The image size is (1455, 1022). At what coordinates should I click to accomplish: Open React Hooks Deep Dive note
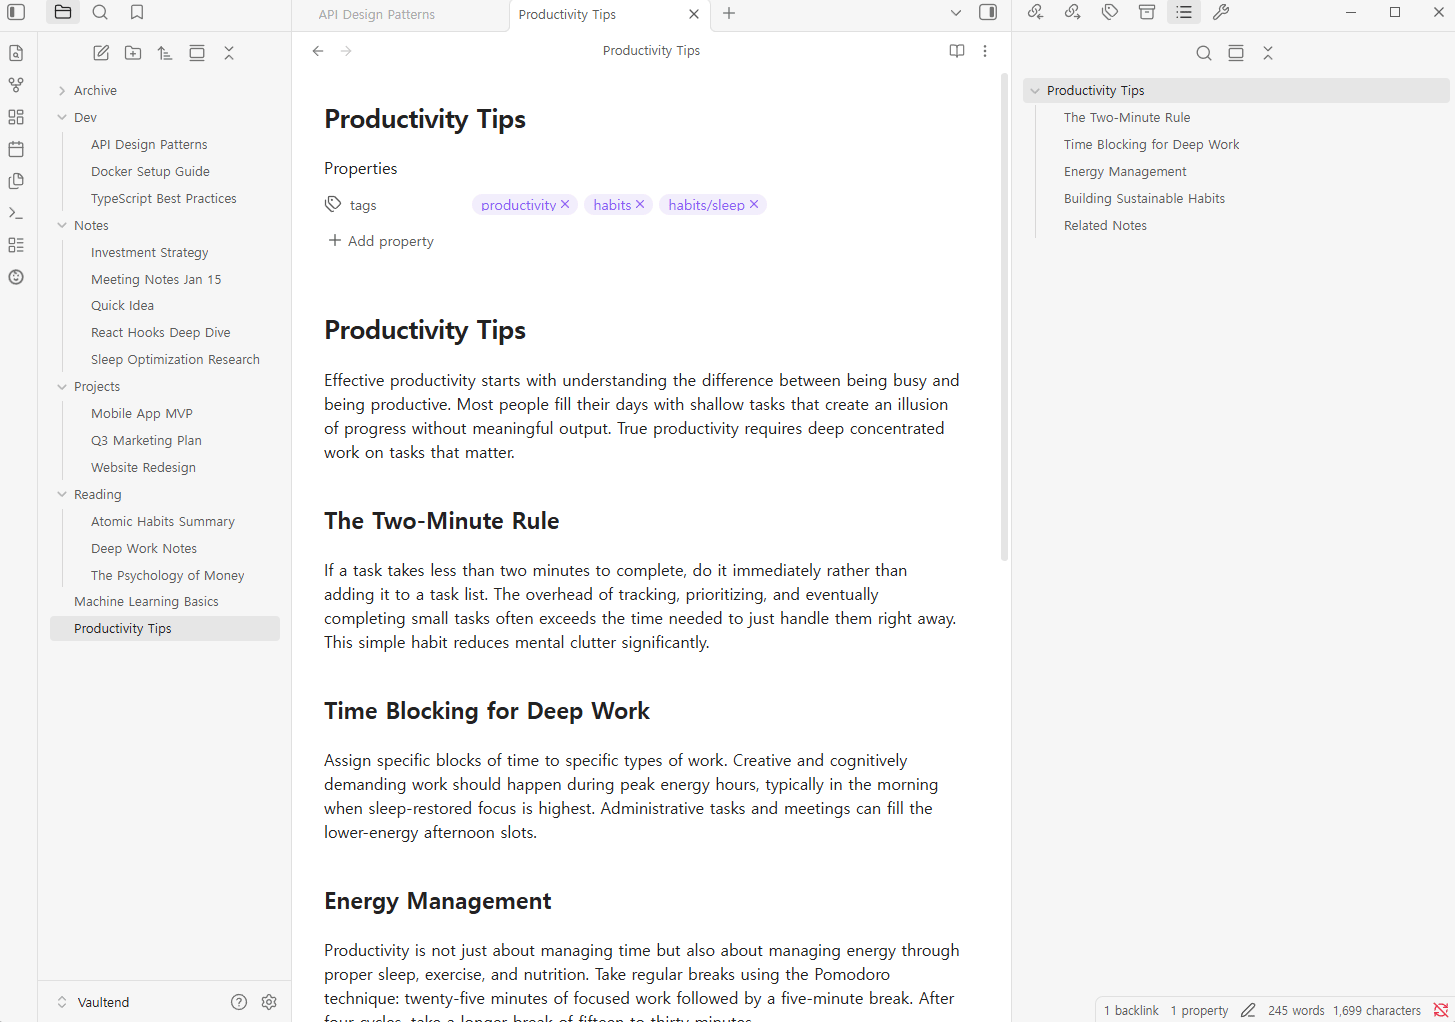pyautogui.click(x=161, y=333)
